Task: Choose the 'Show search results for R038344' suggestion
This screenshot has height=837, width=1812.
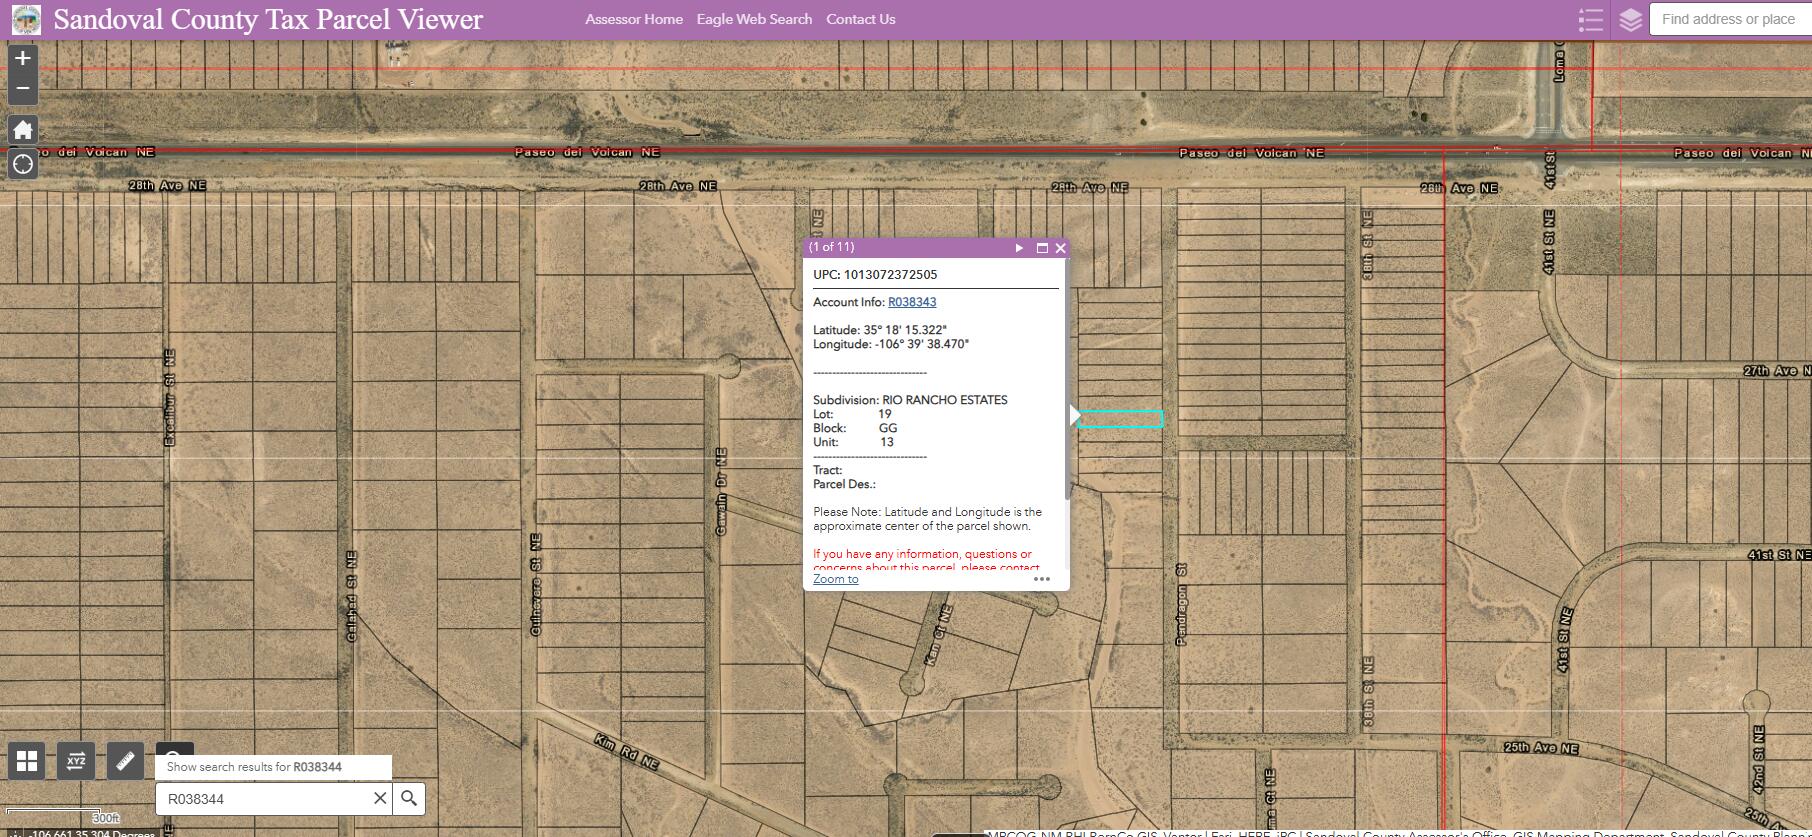Action: pyautogui.click(x=273, y=767)
